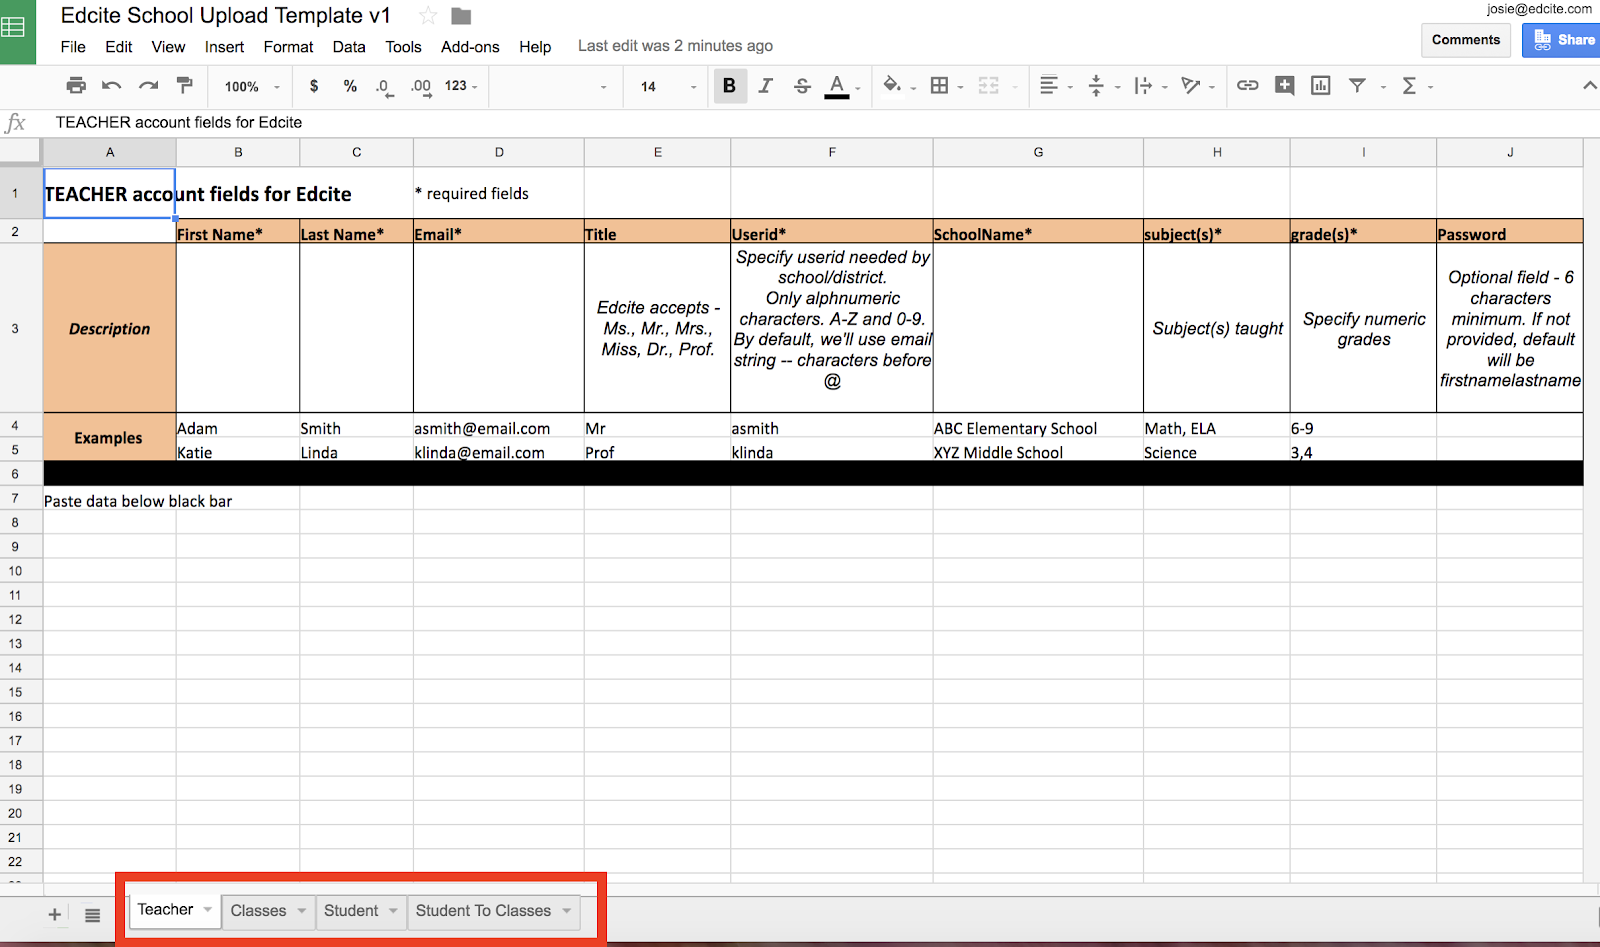Click the blue Share button

click(1561, 40)
